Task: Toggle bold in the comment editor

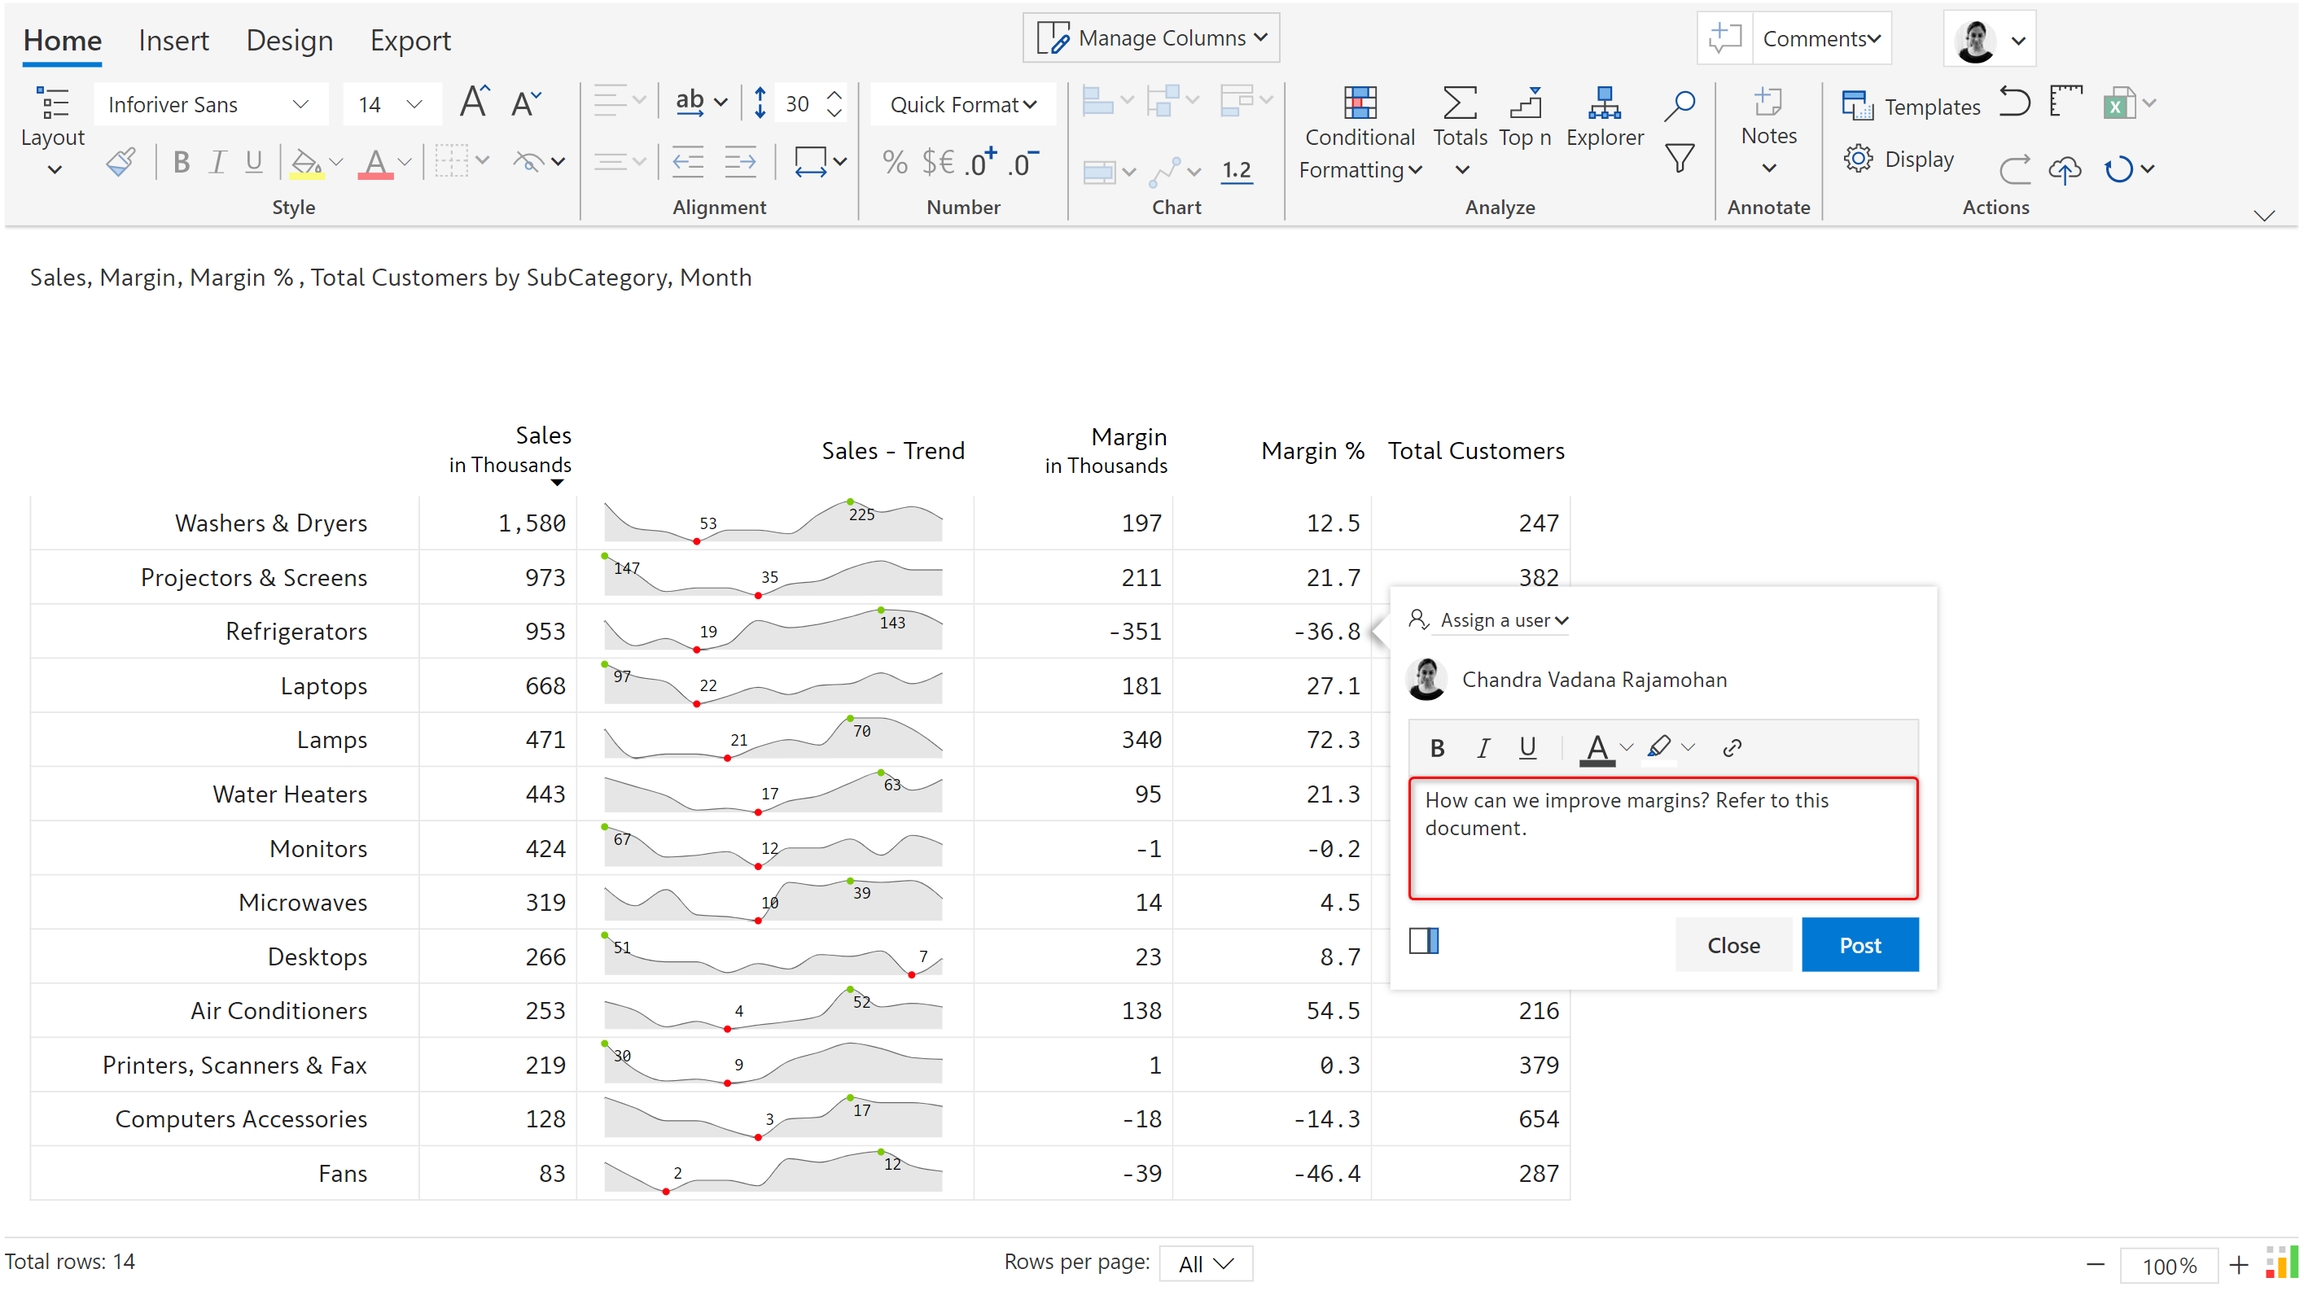Action: 1437,747
